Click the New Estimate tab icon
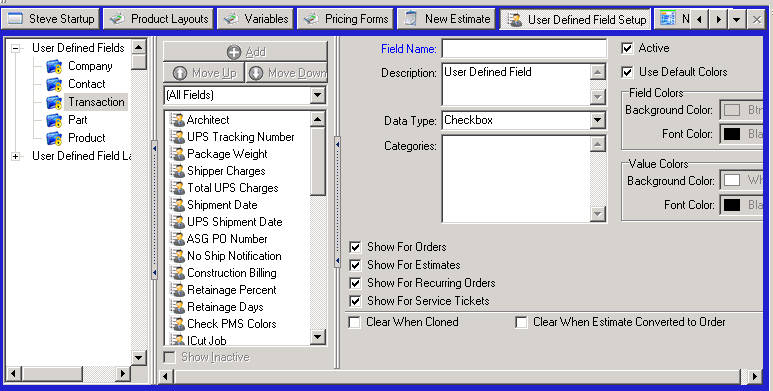This screenshot has width=773, height=391. 411,19
